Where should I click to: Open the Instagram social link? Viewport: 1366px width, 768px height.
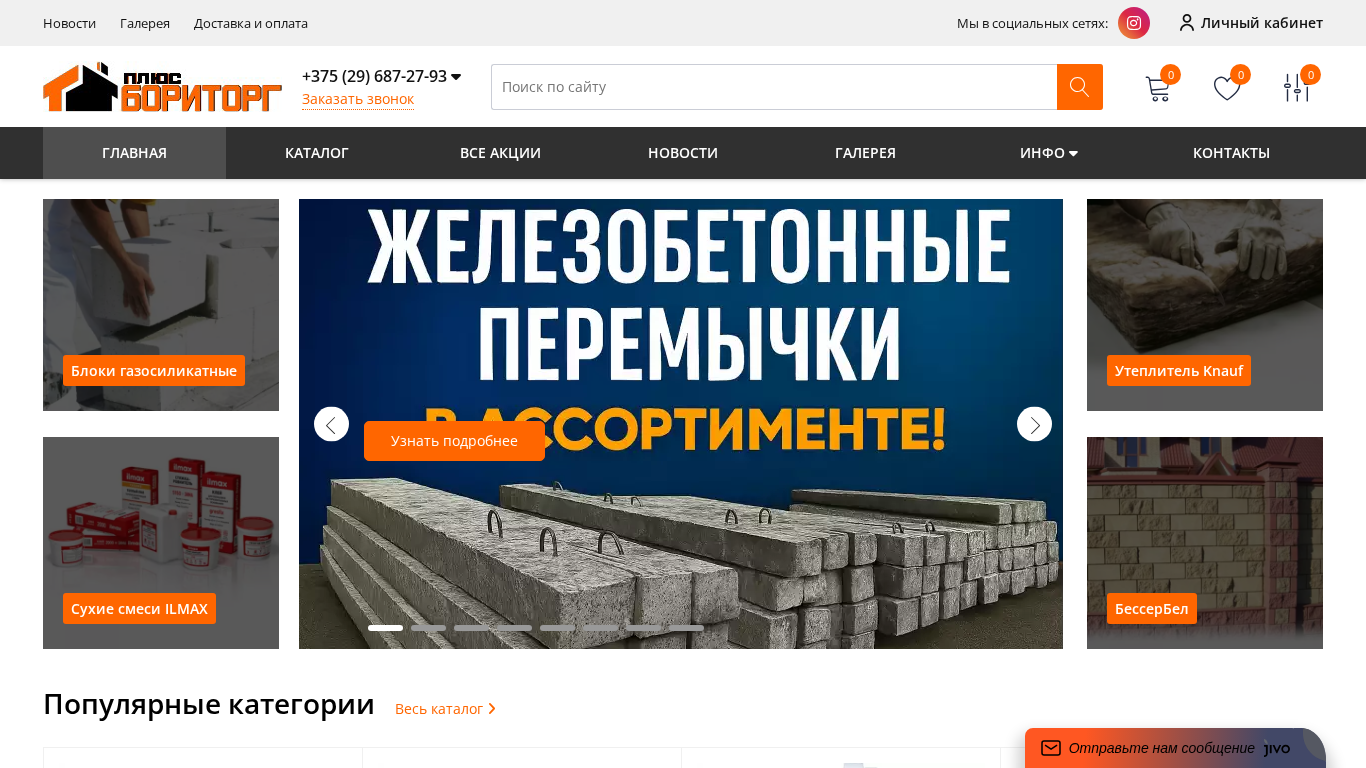coord(1134,23)
